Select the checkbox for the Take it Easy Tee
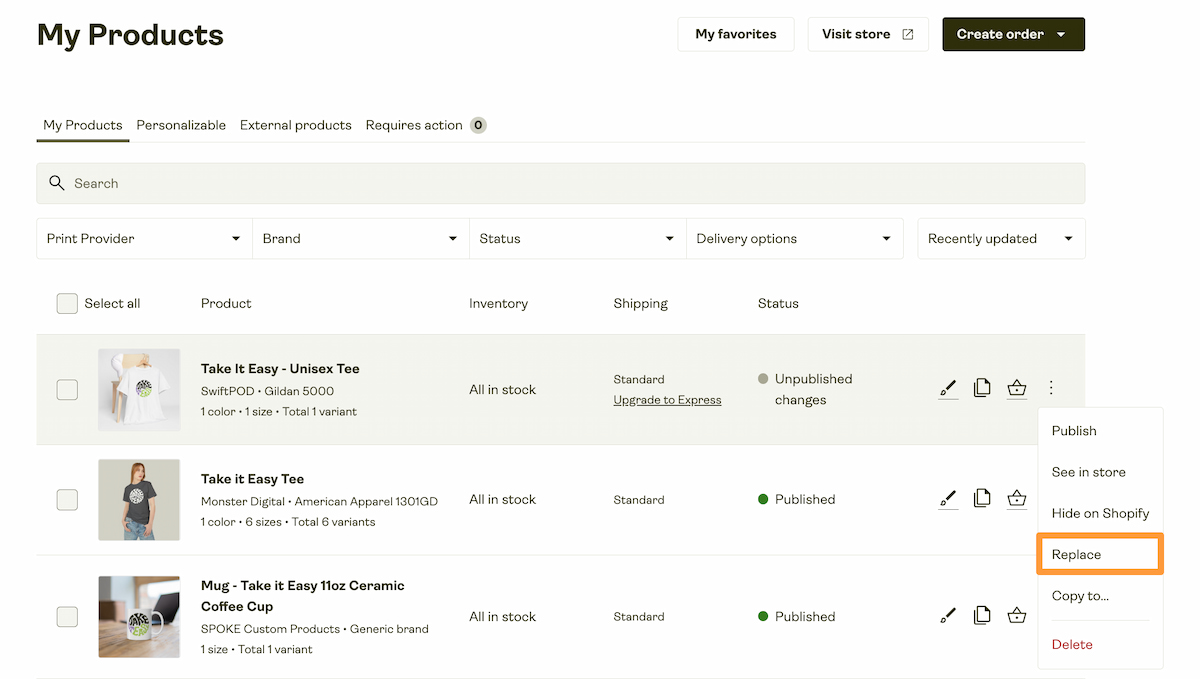Viewport: 1200px width, 679px height. 66,500
